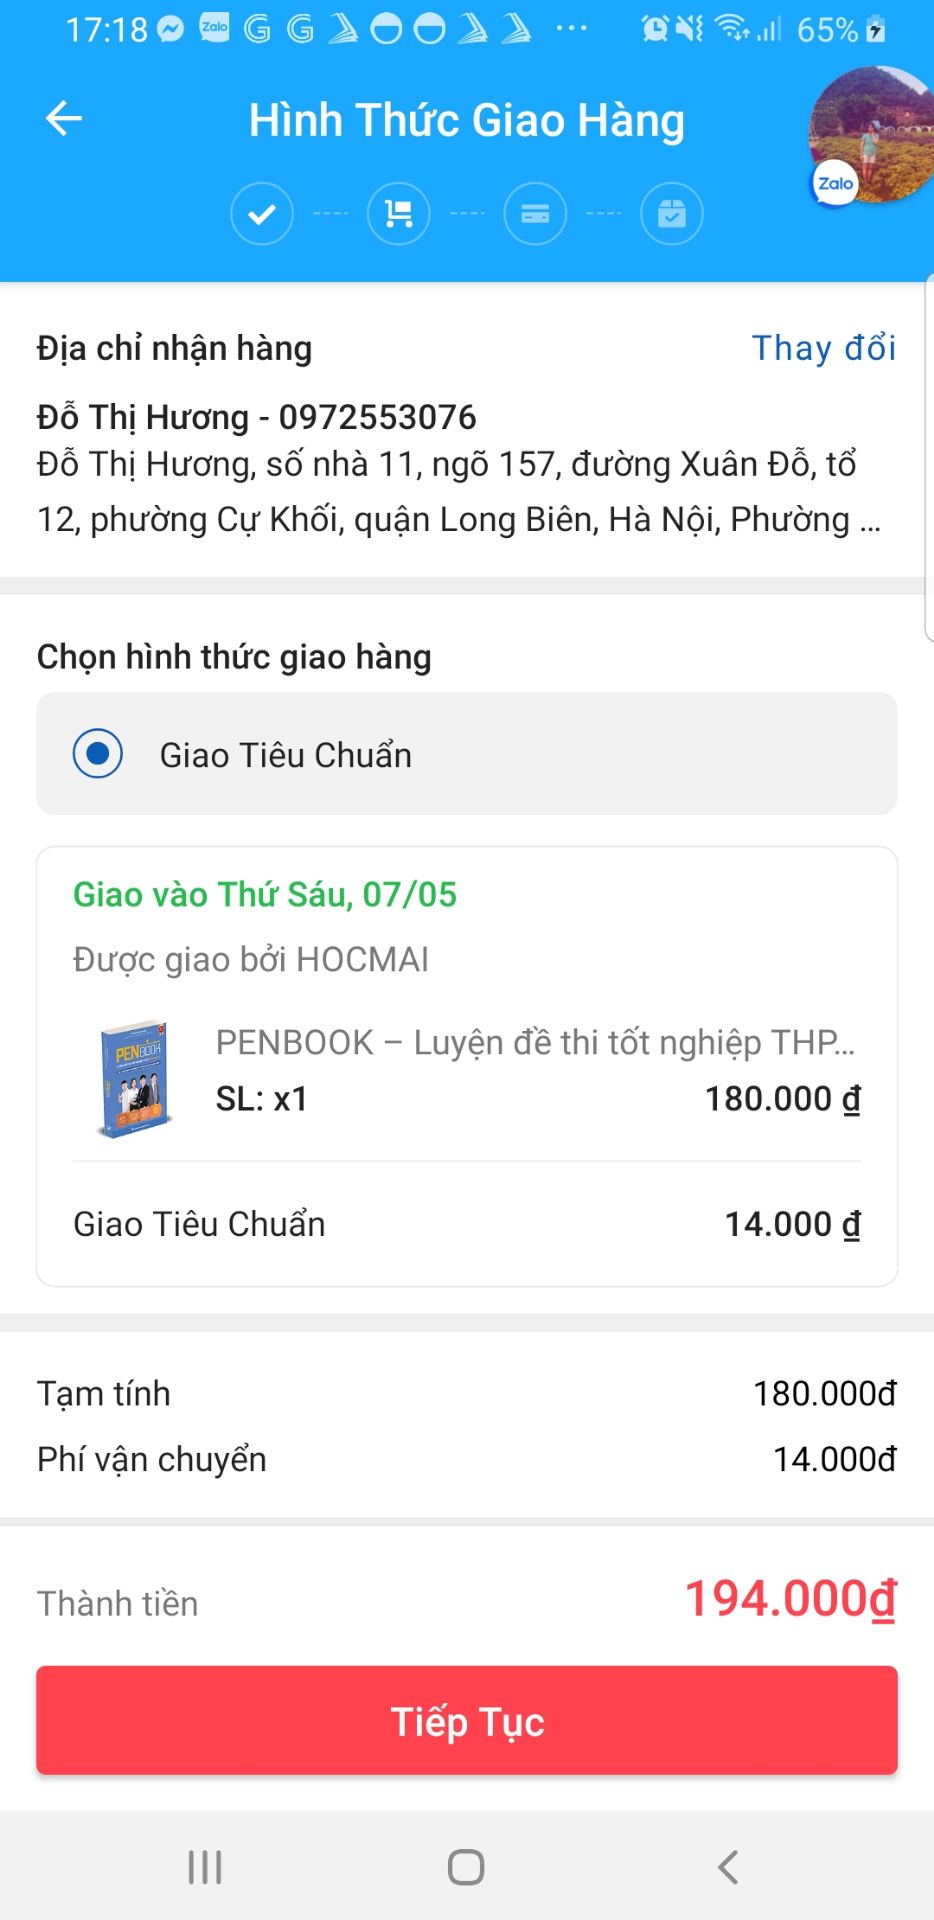Tap the Giao Tiêu Chuẩn shipping option row

(x=466, y=754)
